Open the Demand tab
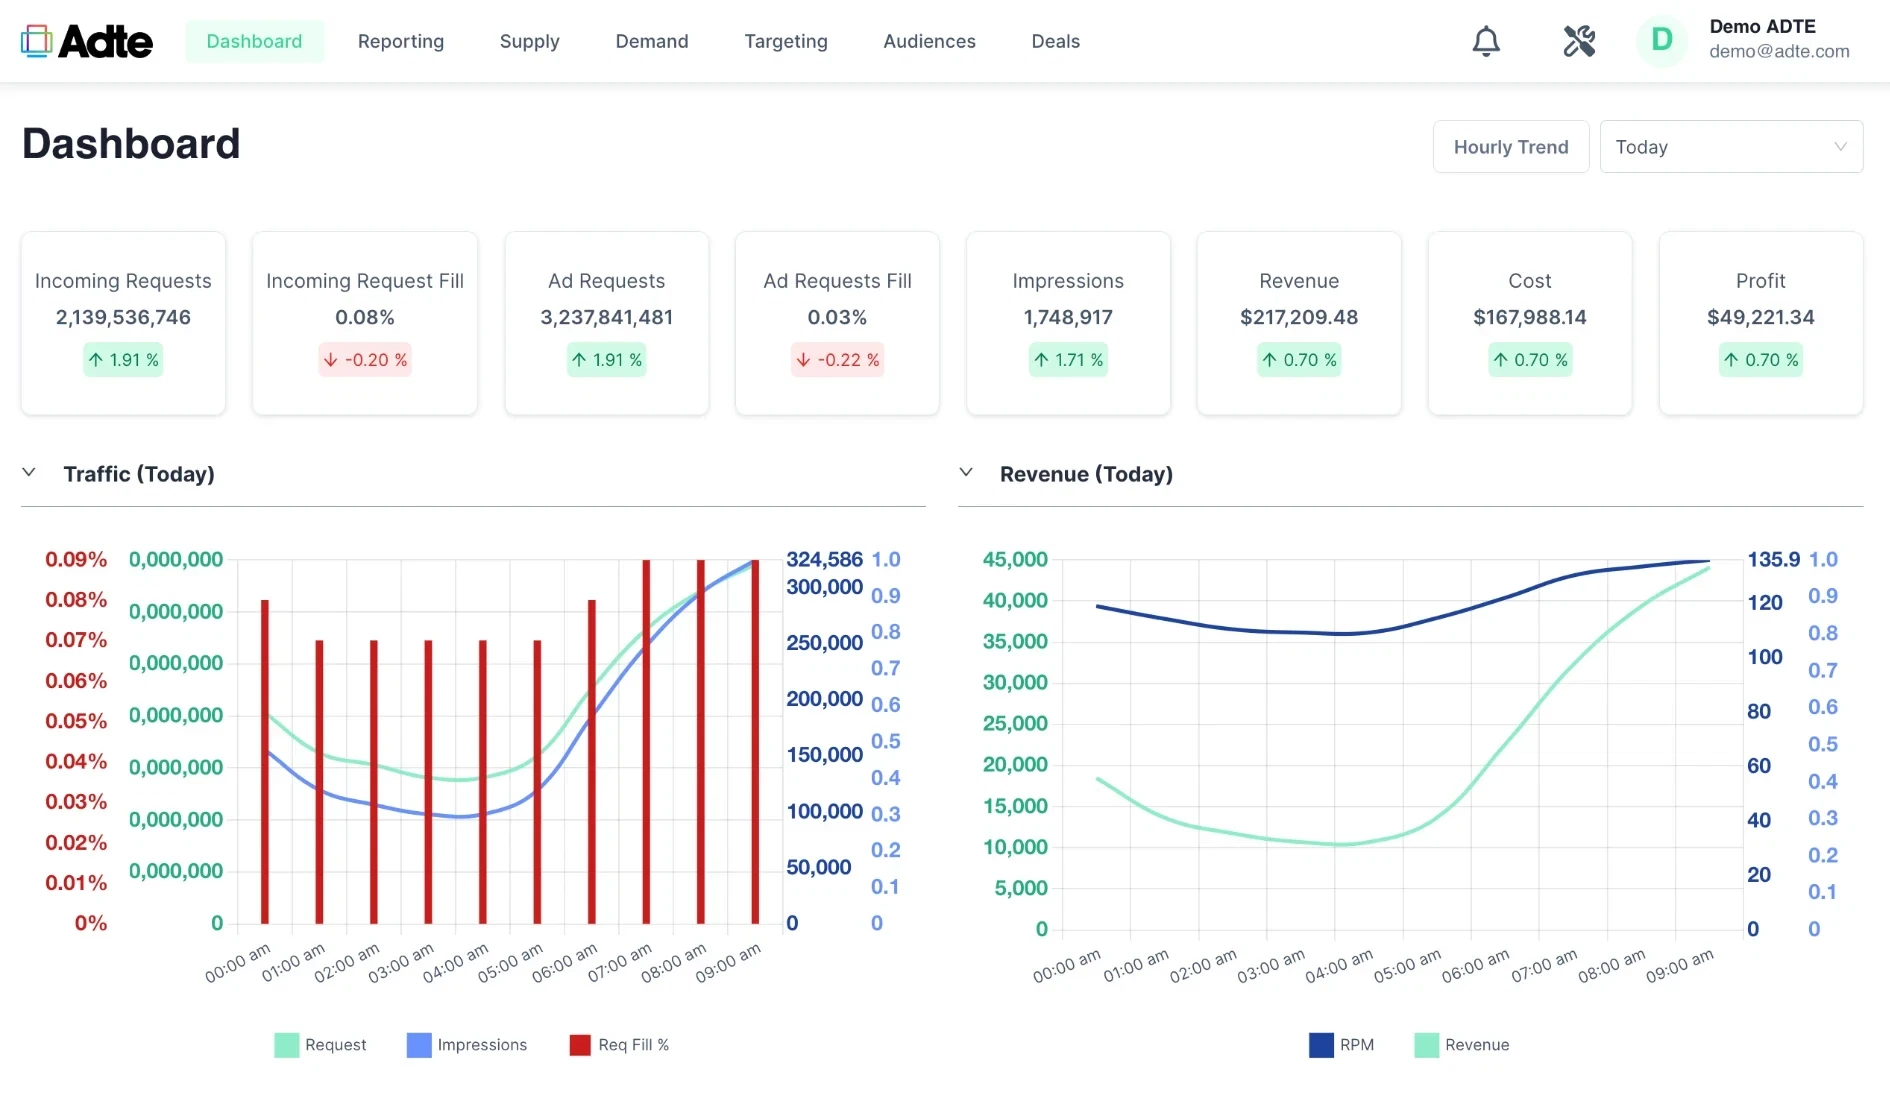This screenshot has height=1100, width=1890. [x=652, y=41]
